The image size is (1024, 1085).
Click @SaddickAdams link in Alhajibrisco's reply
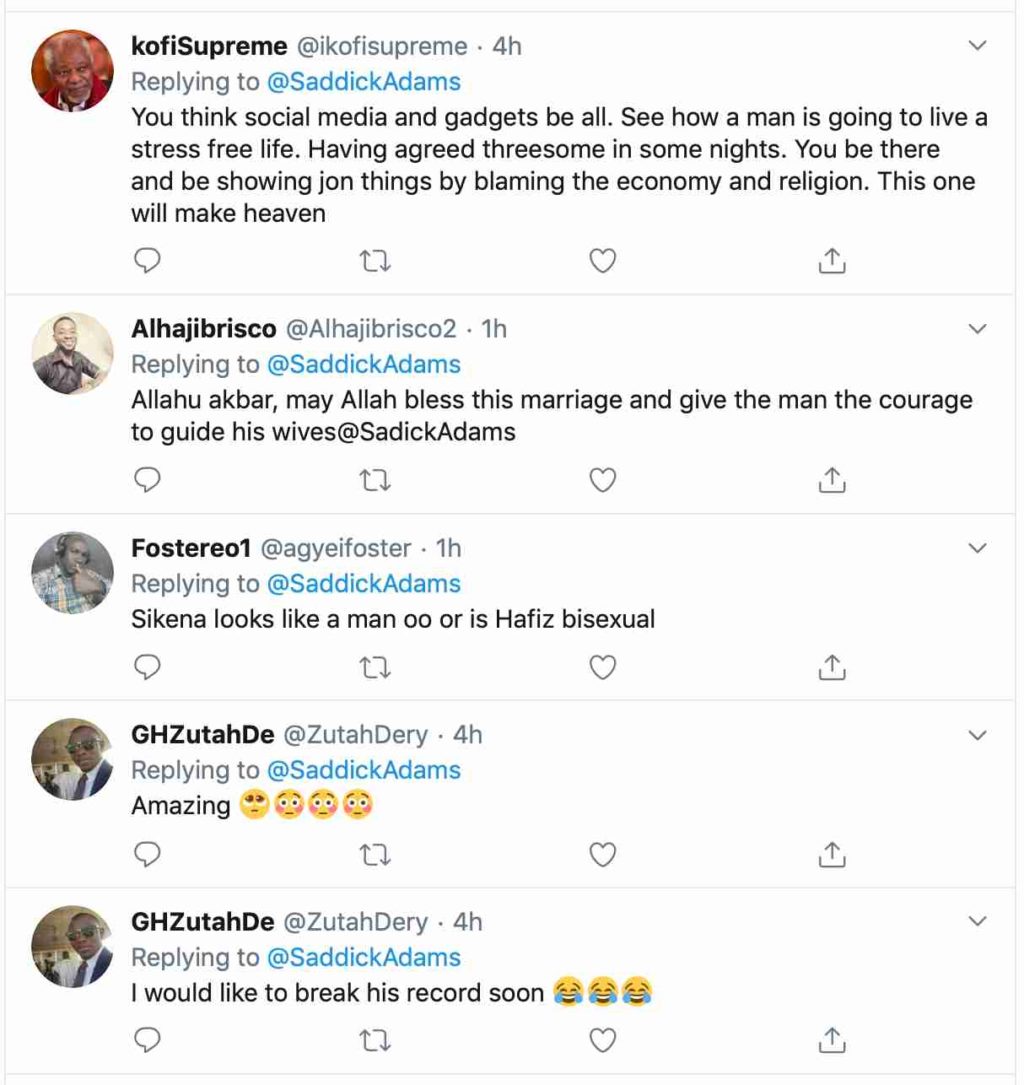363,364
